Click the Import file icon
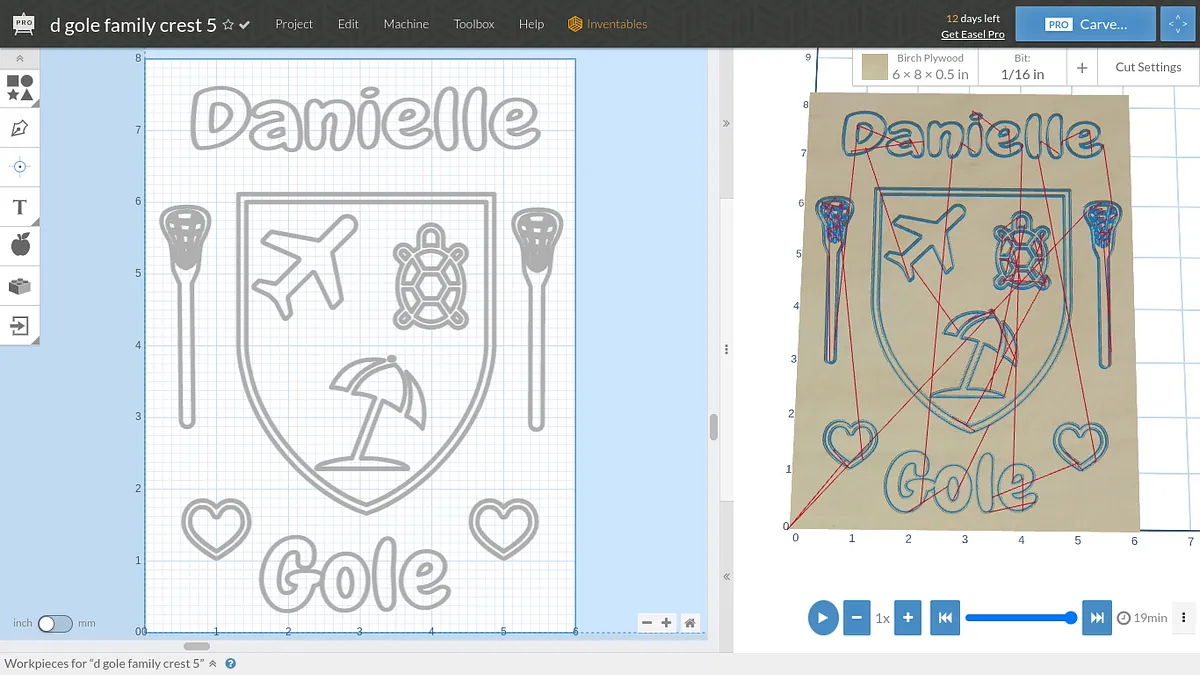Viewport: 1200px width, 675px height. [20, 325]
